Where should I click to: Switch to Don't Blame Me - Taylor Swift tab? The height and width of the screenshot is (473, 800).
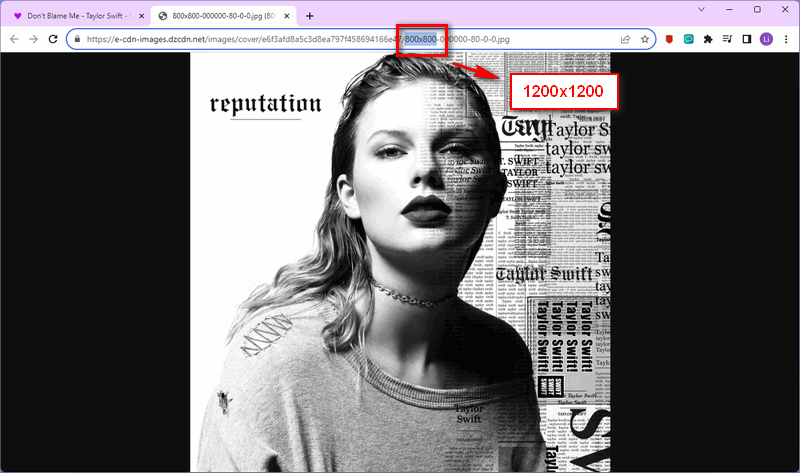tap(80, 16)
